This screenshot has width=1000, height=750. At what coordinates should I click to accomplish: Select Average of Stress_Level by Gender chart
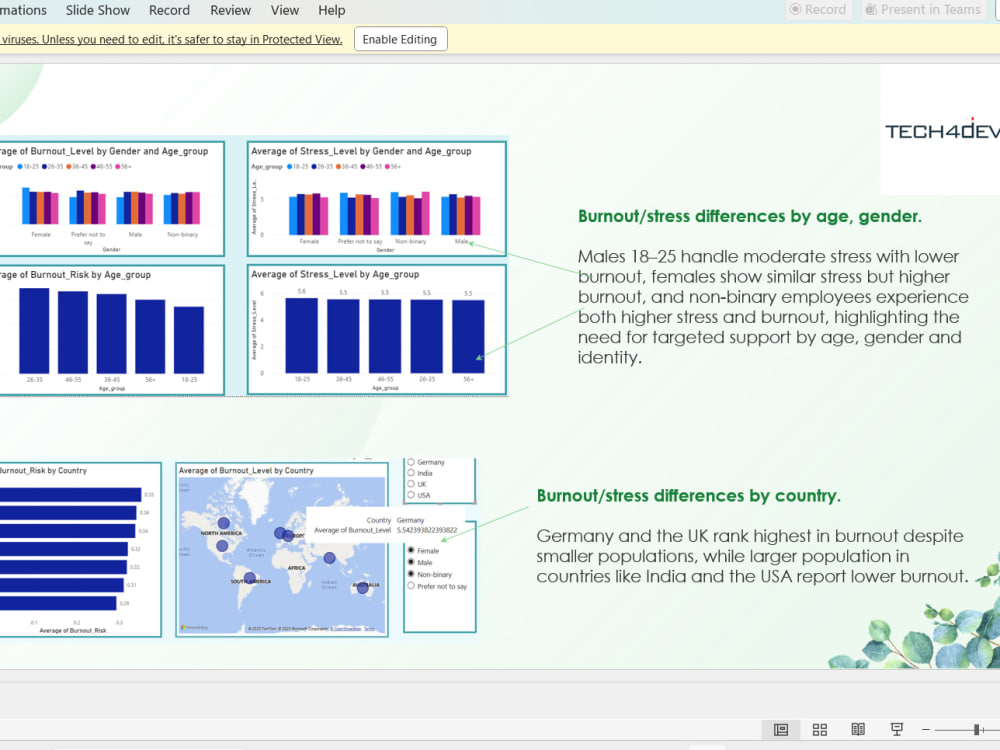click(x=376, y=198)
